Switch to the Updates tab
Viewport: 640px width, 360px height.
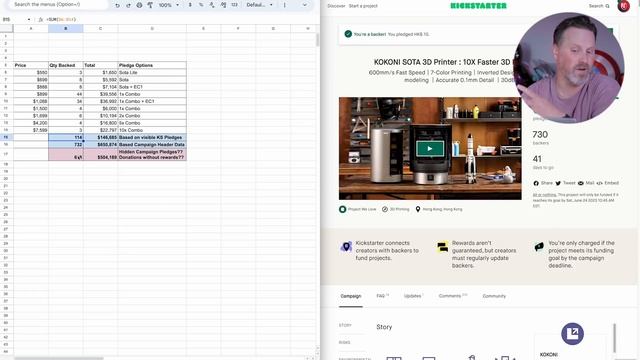pos(413,296)
